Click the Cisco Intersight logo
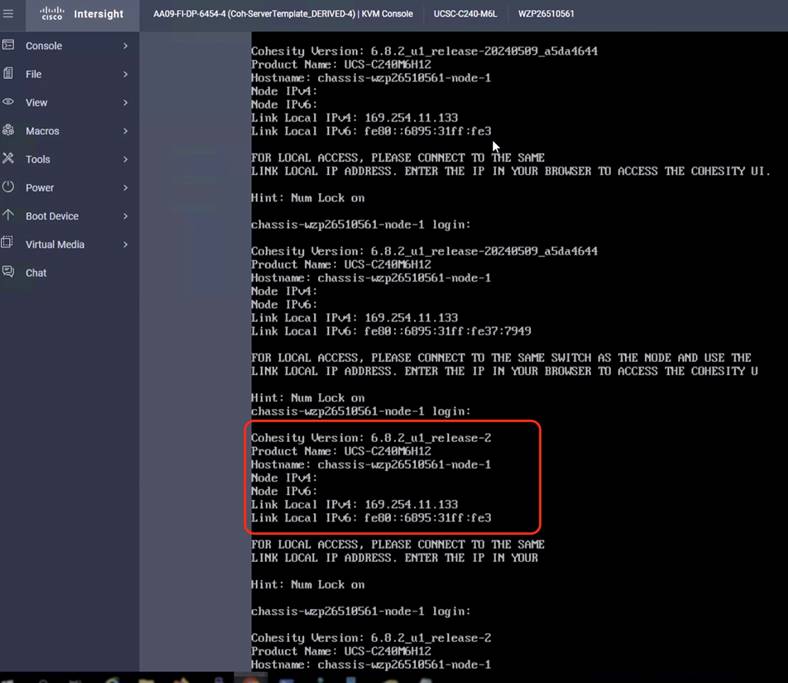788x683 pixels. [x=52, y=14]
